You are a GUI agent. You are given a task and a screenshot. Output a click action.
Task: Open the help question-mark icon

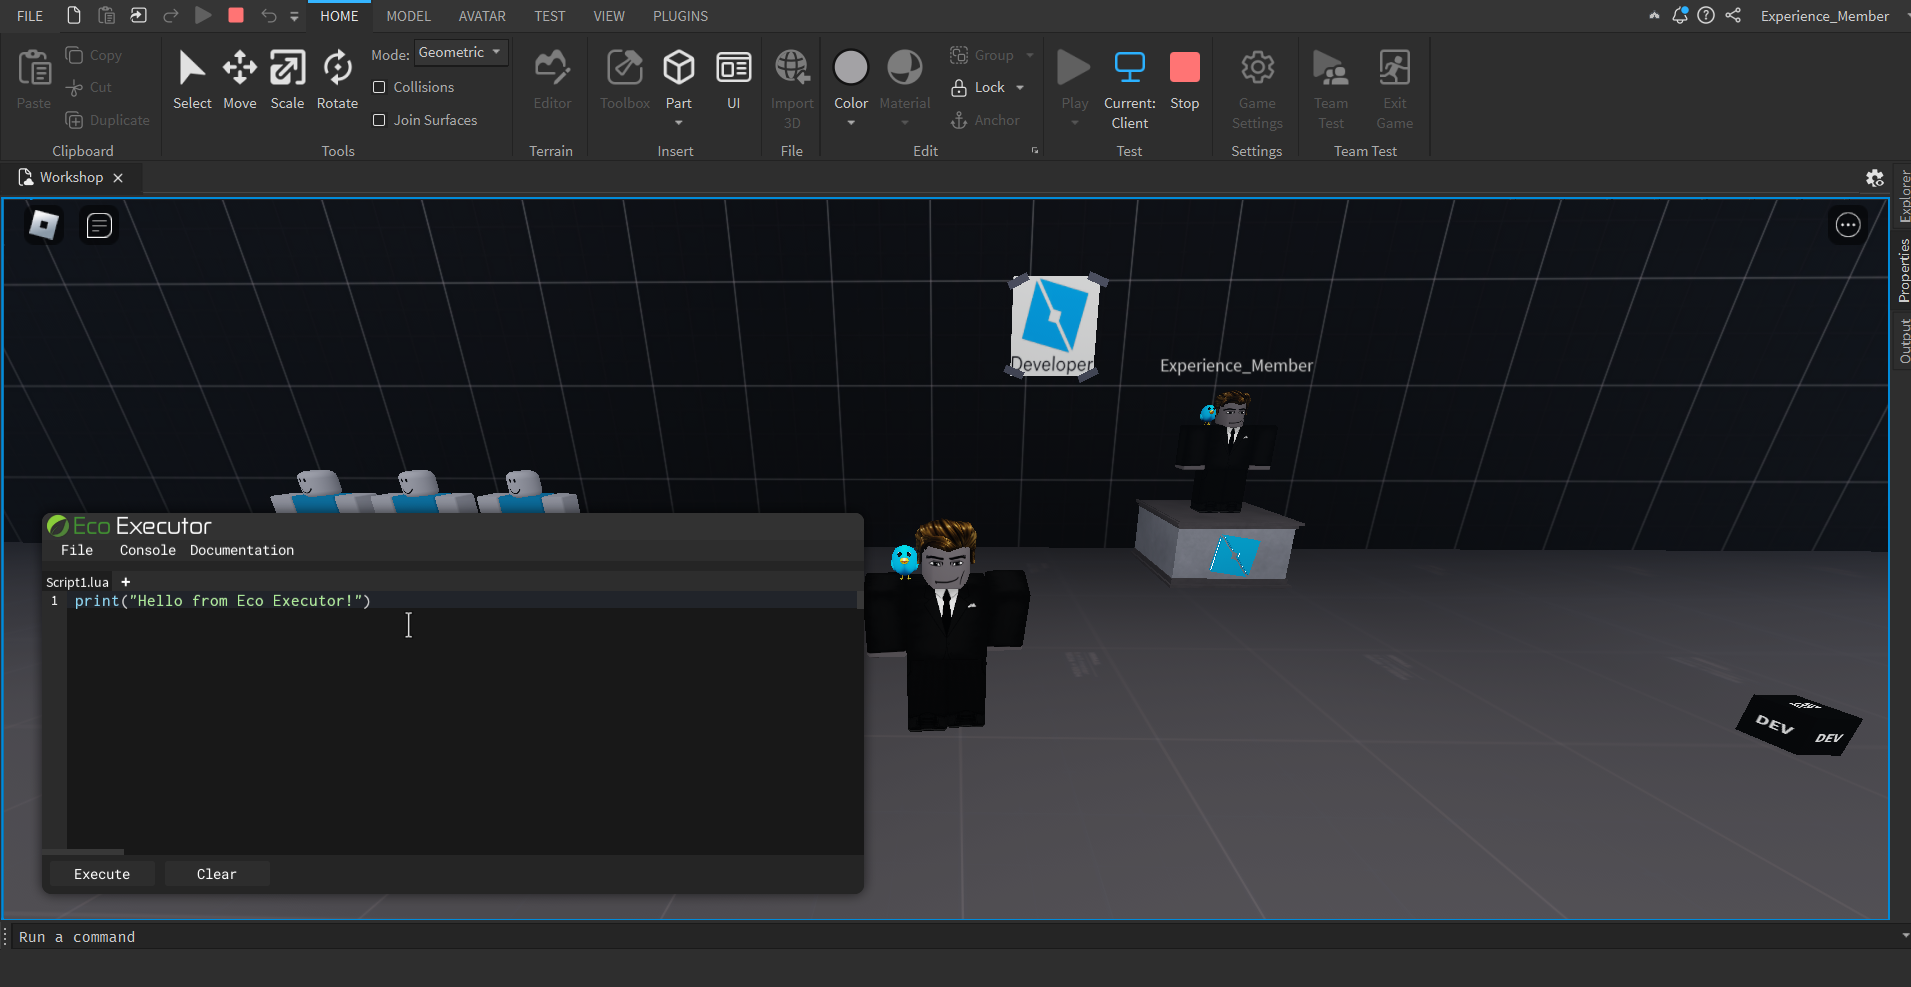[x=1706, y=15]
